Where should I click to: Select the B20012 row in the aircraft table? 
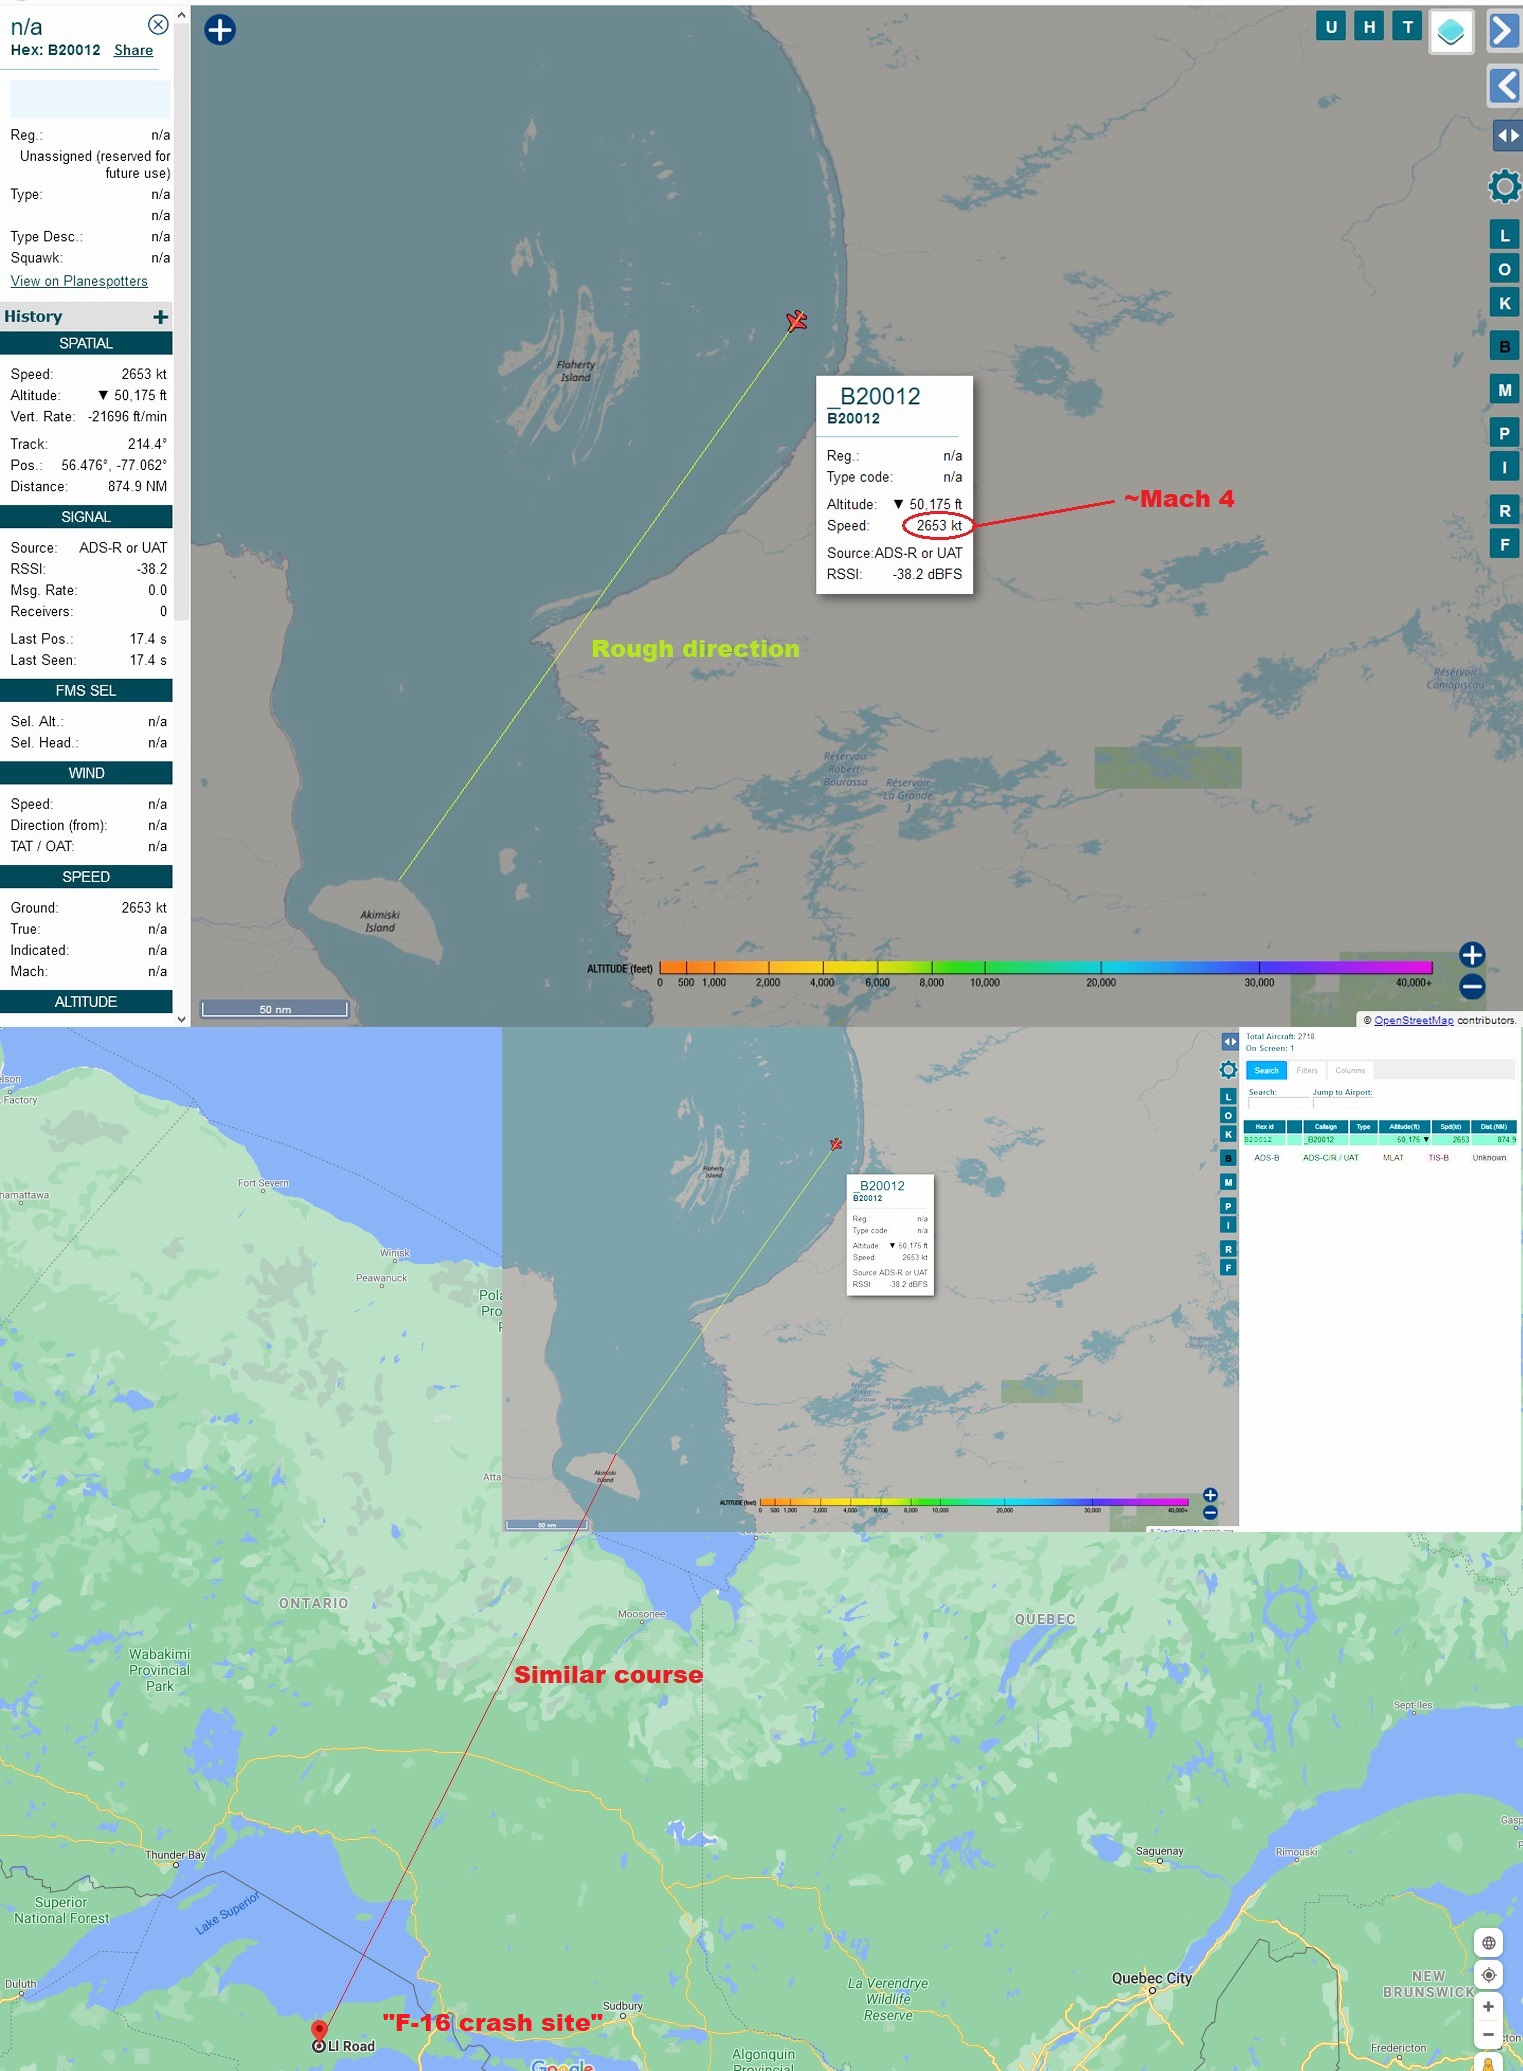pos(1380,1140)
